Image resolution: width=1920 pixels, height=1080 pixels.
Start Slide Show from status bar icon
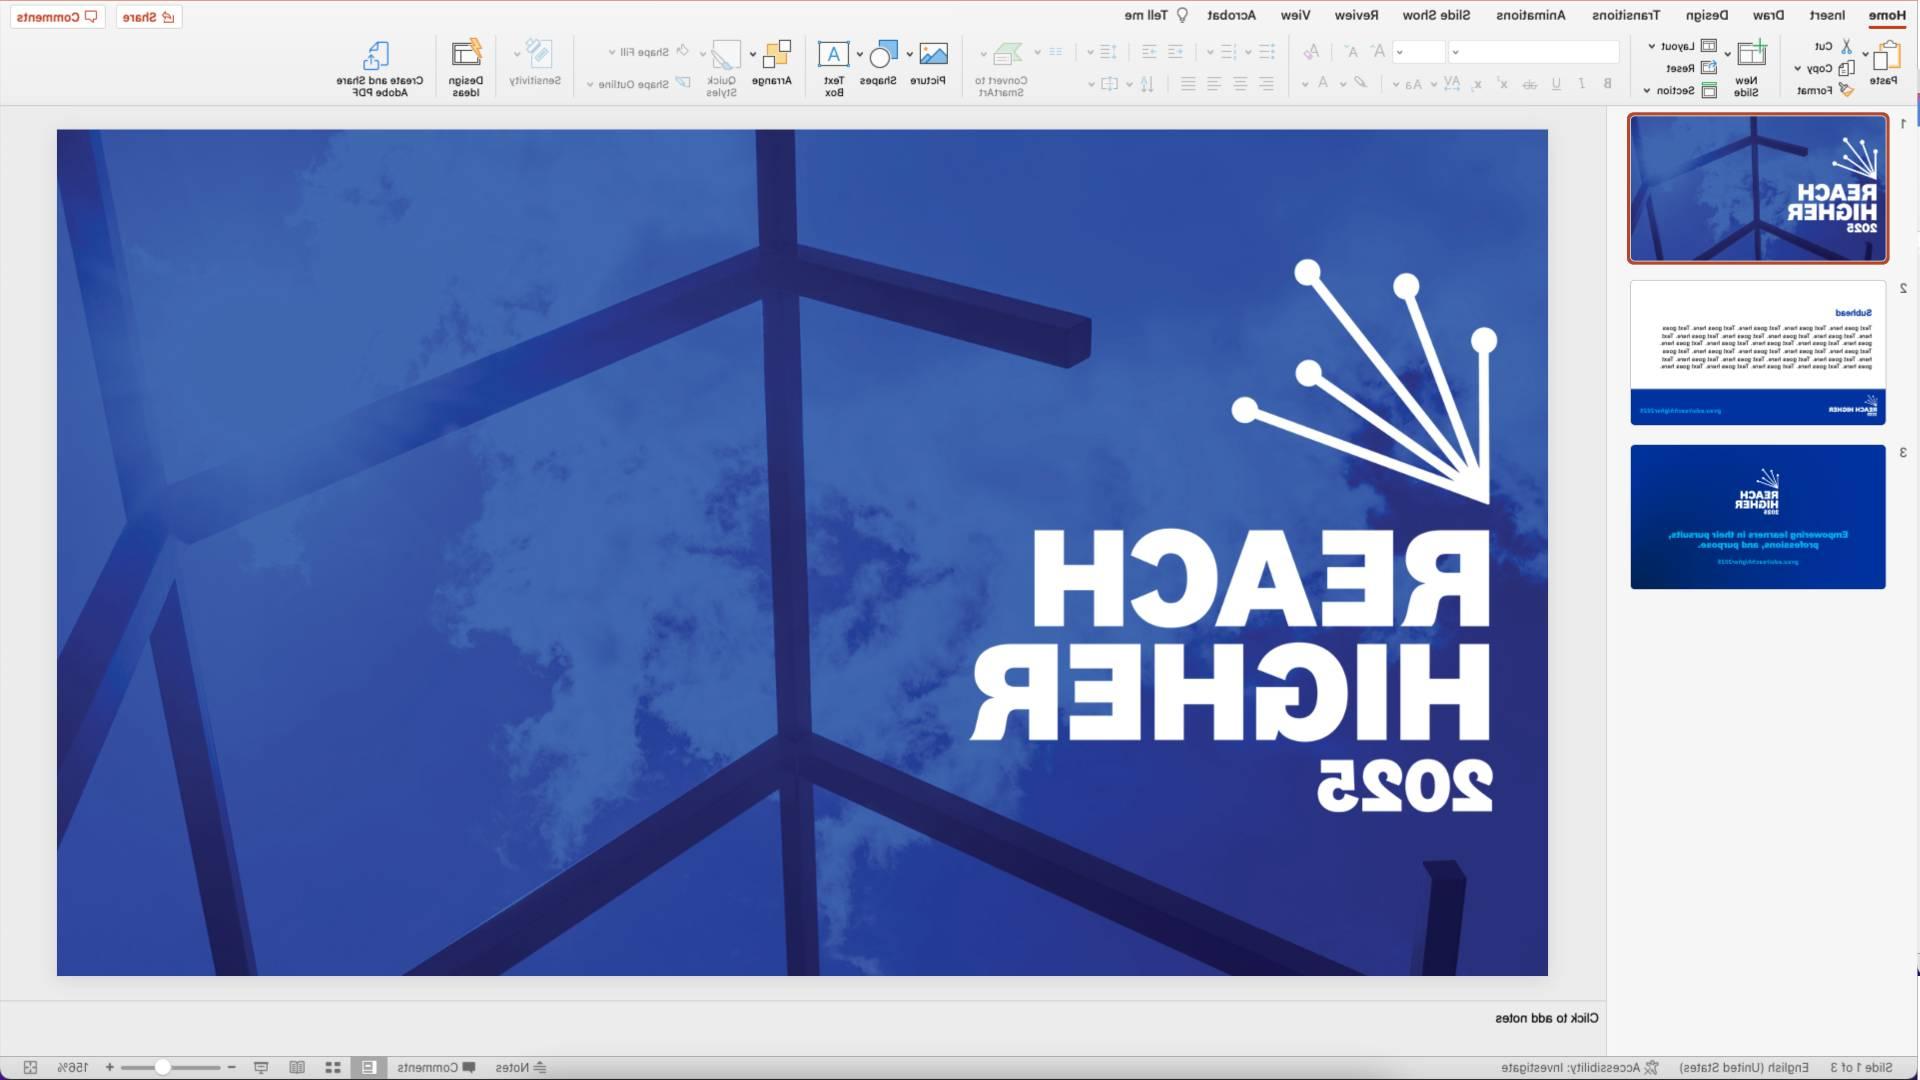coord(261,1068)
